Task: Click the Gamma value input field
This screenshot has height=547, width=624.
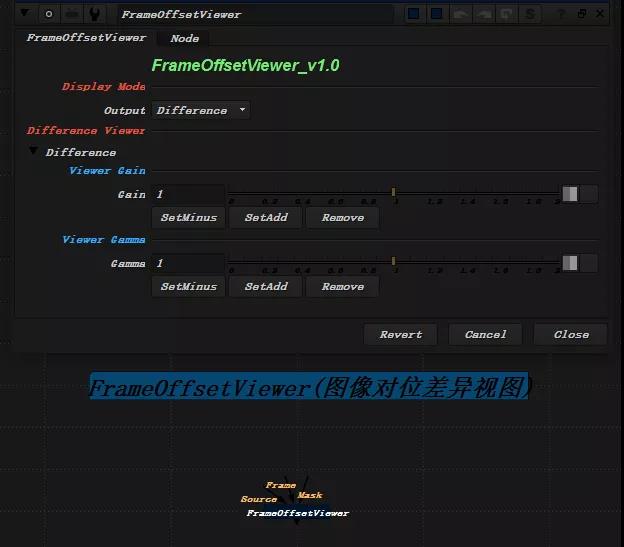Action: 188,263
